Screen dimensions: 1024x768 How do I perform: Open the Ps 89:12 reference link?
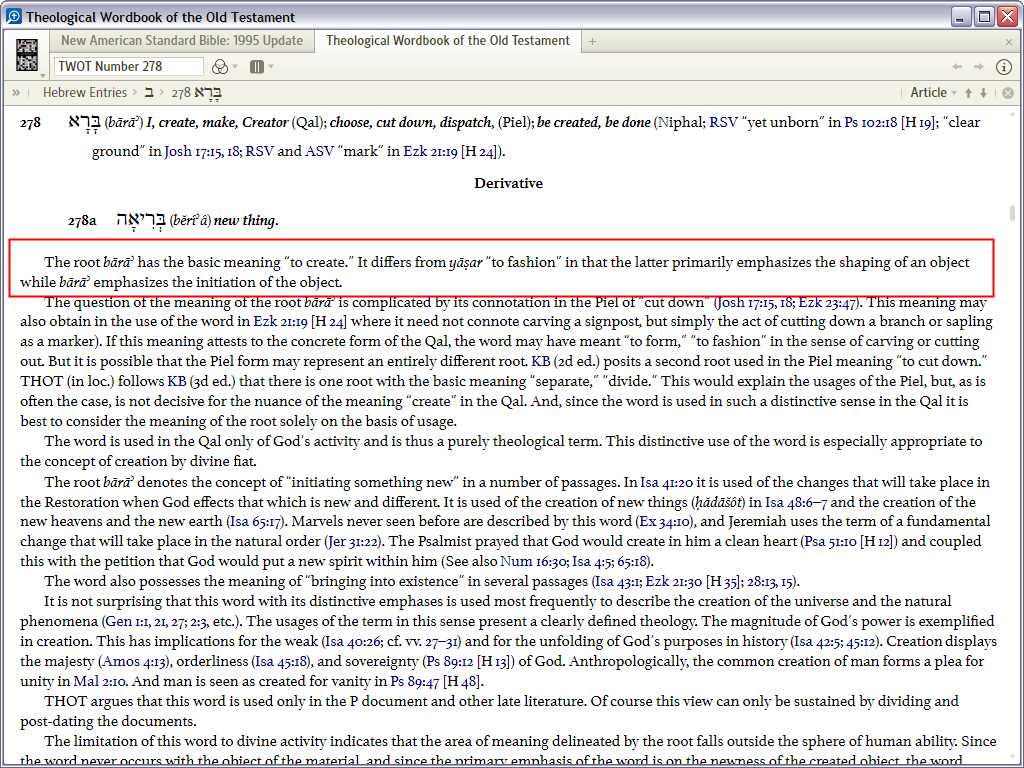450,661
